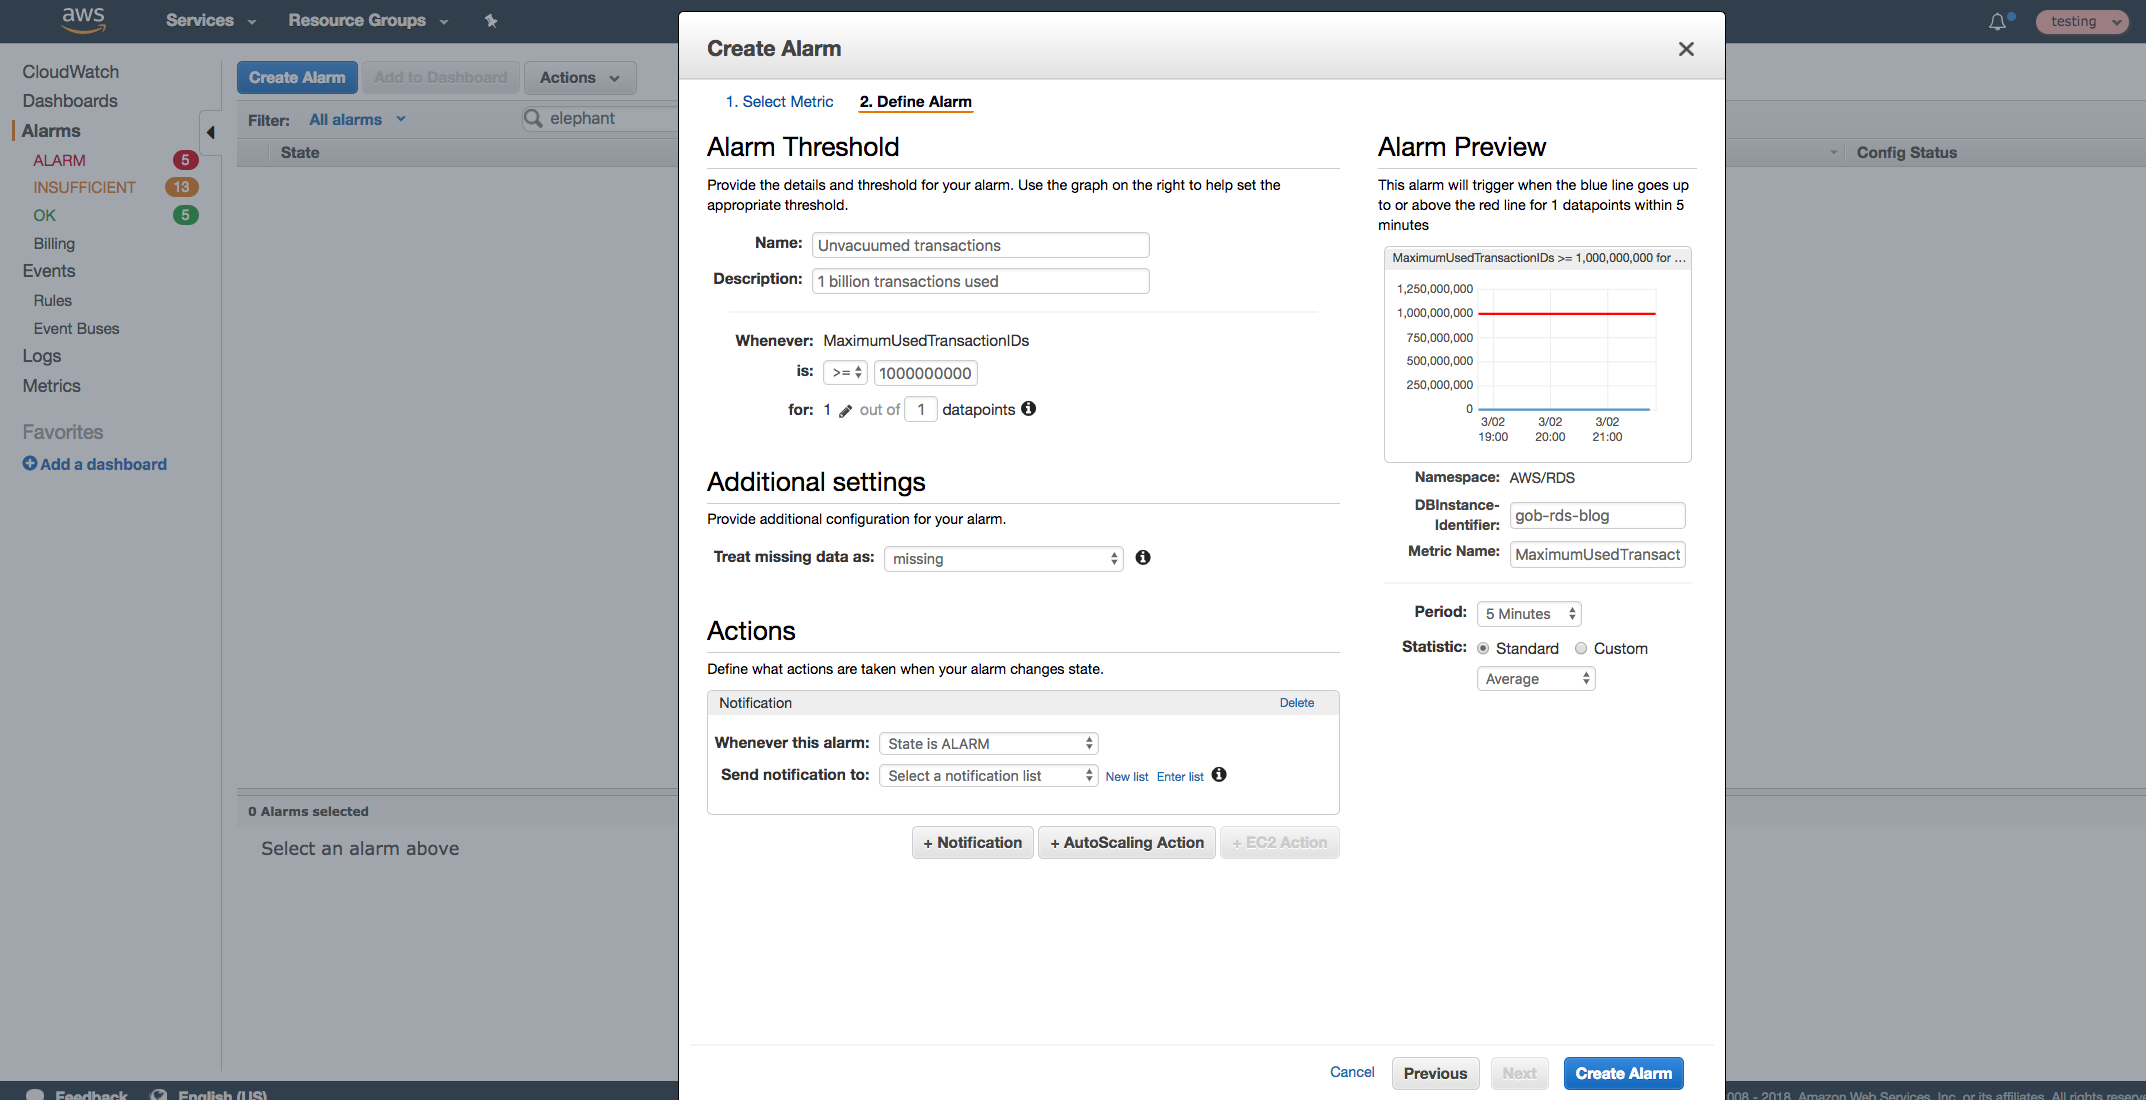The width and height of the screenshot is (2146, 1100).
Task: Click the alarm Name input field
Action: tap(980, 245)
